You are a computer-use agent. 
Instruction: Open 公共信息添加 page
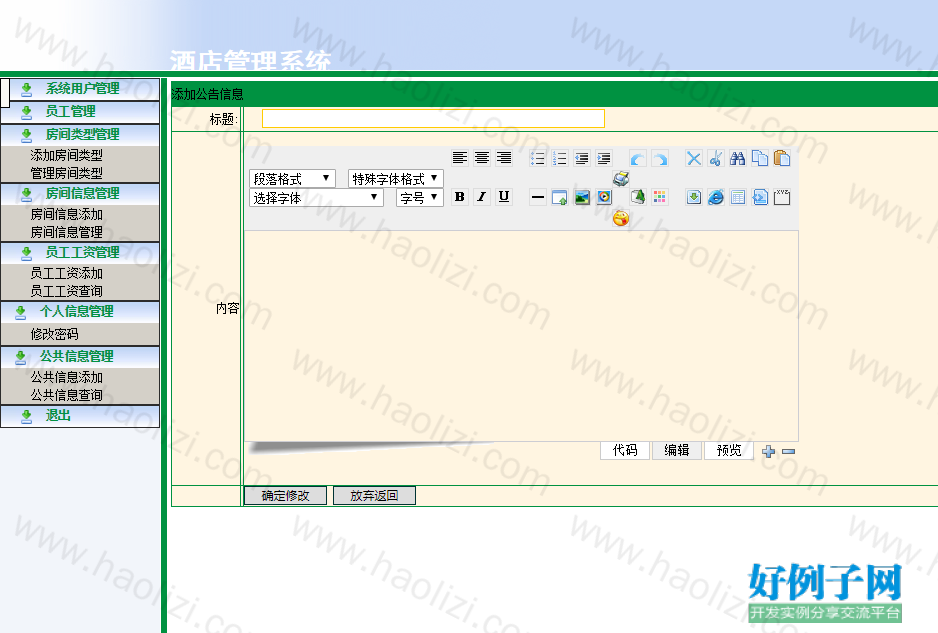coord(66,378)
